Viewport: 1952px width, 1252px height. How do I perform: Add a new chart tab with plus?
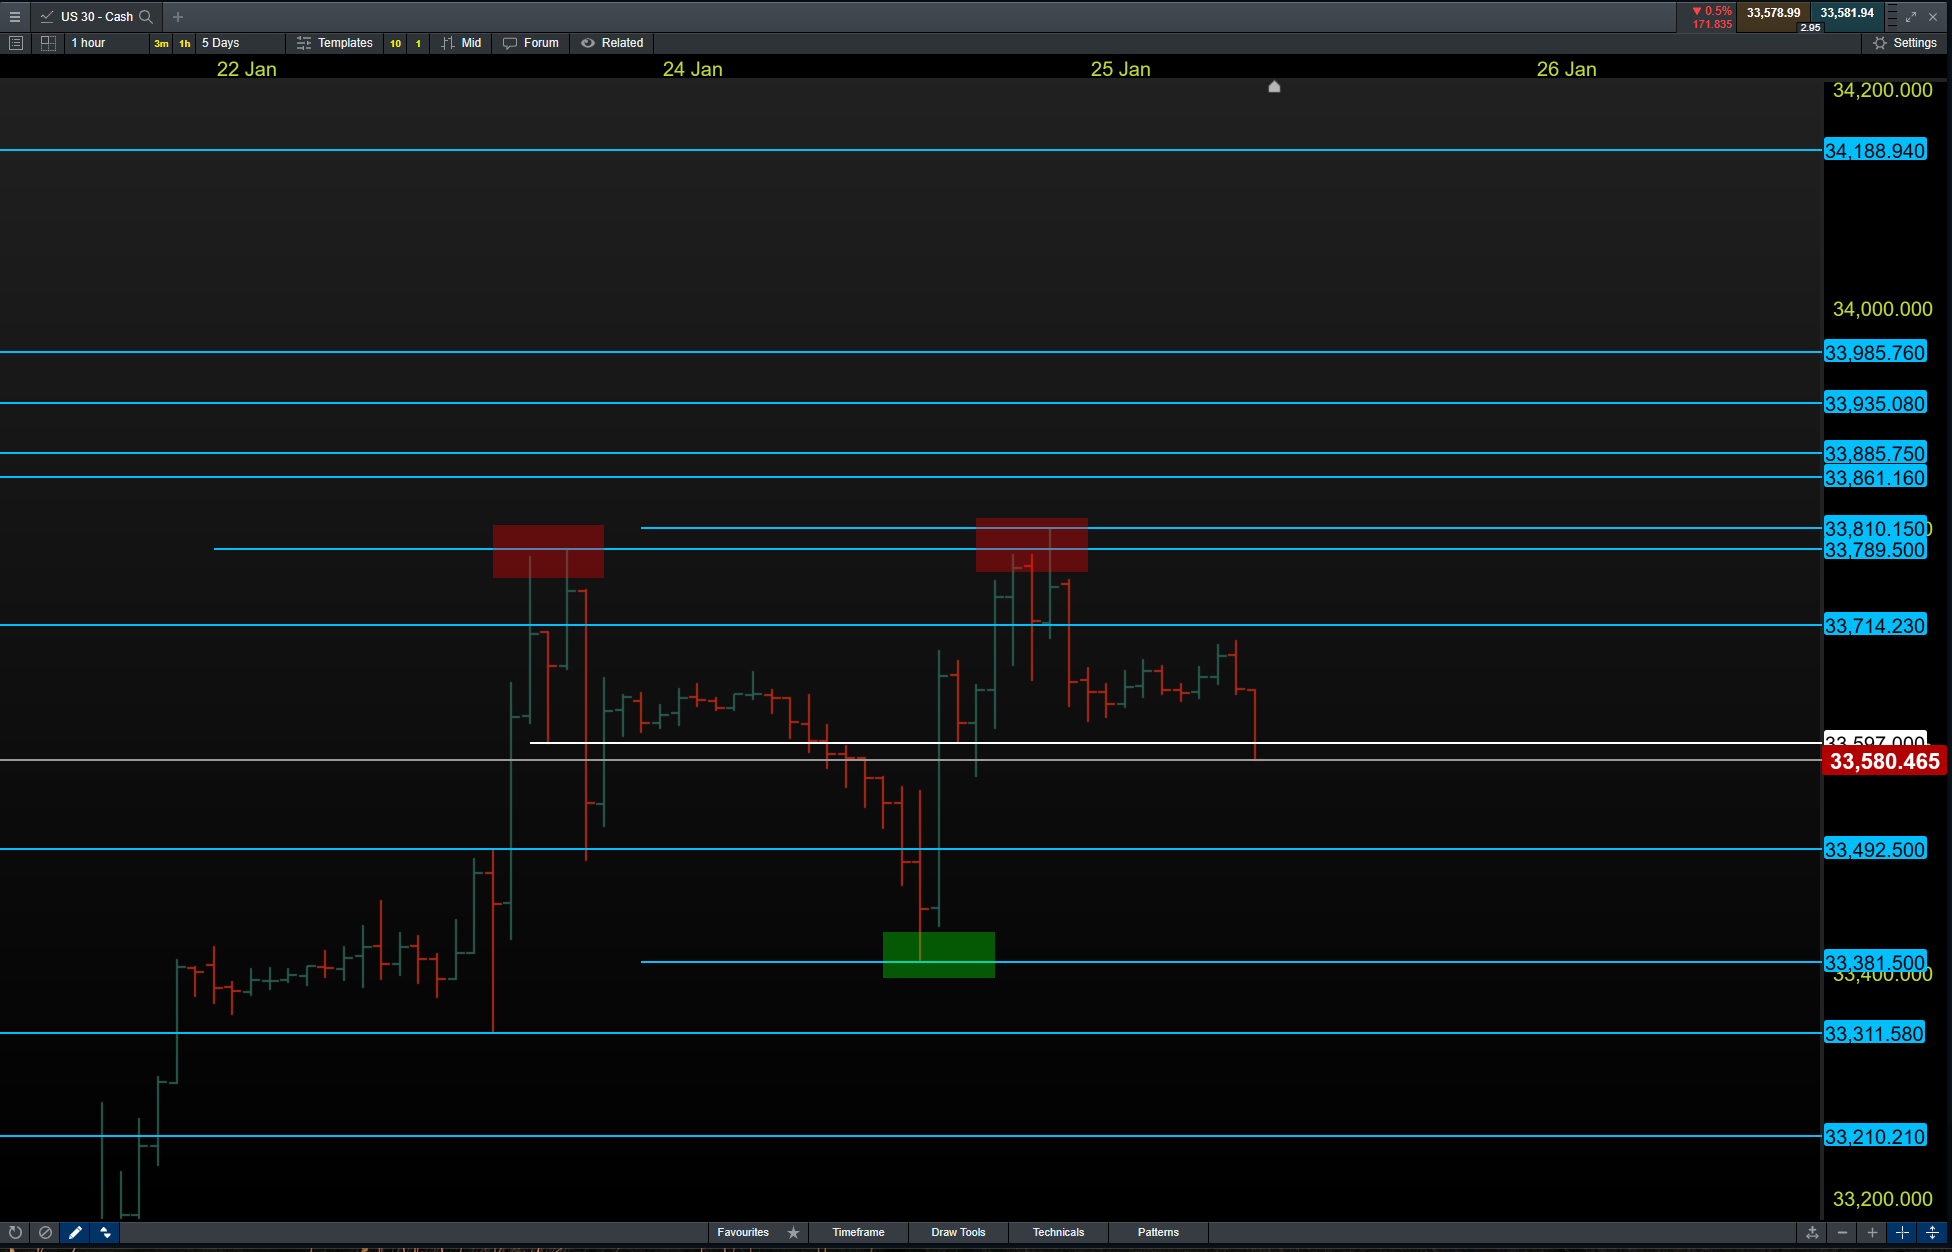(178, 17)
